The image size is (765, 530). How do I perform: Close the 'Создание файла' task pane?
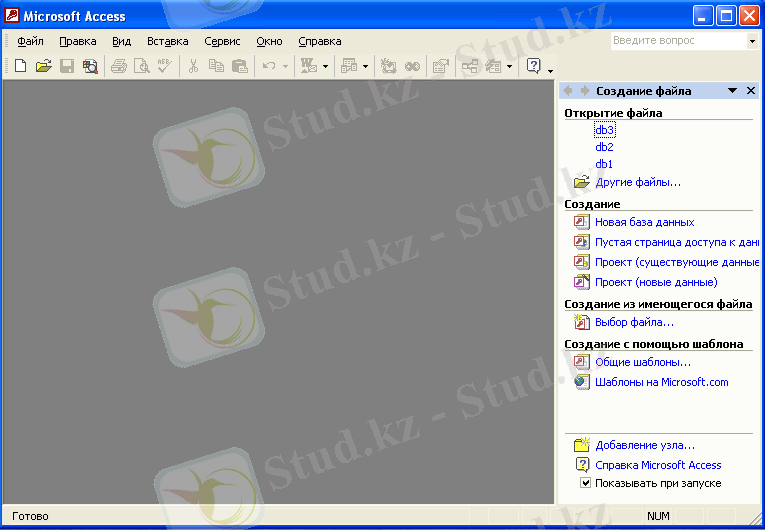[x=751, y=91]
